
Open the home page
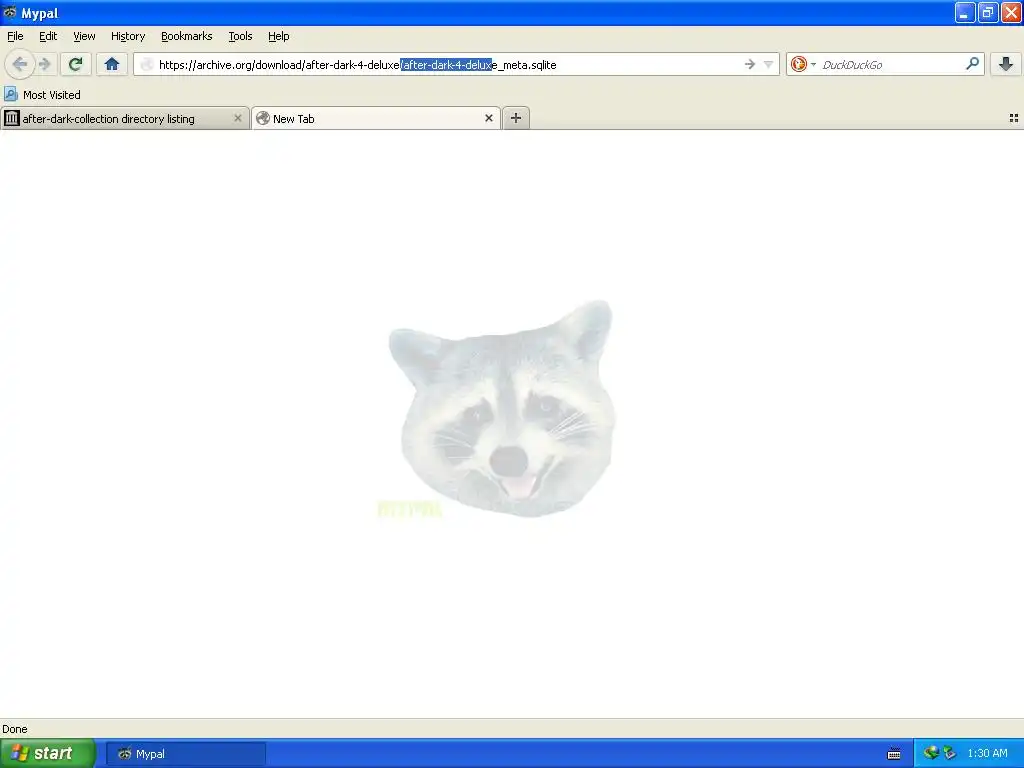click(x=112, y=64)
